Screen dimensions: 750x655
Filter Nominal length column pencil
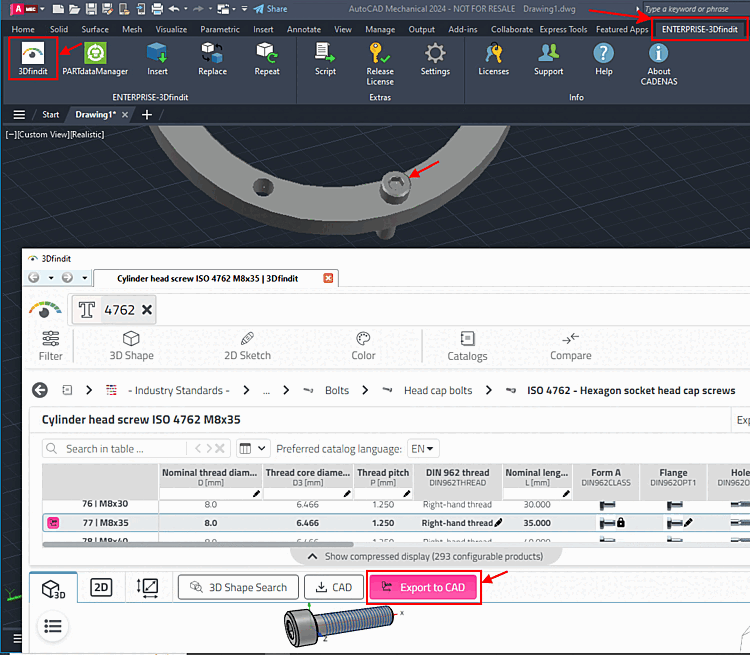(x=566, y=494)
